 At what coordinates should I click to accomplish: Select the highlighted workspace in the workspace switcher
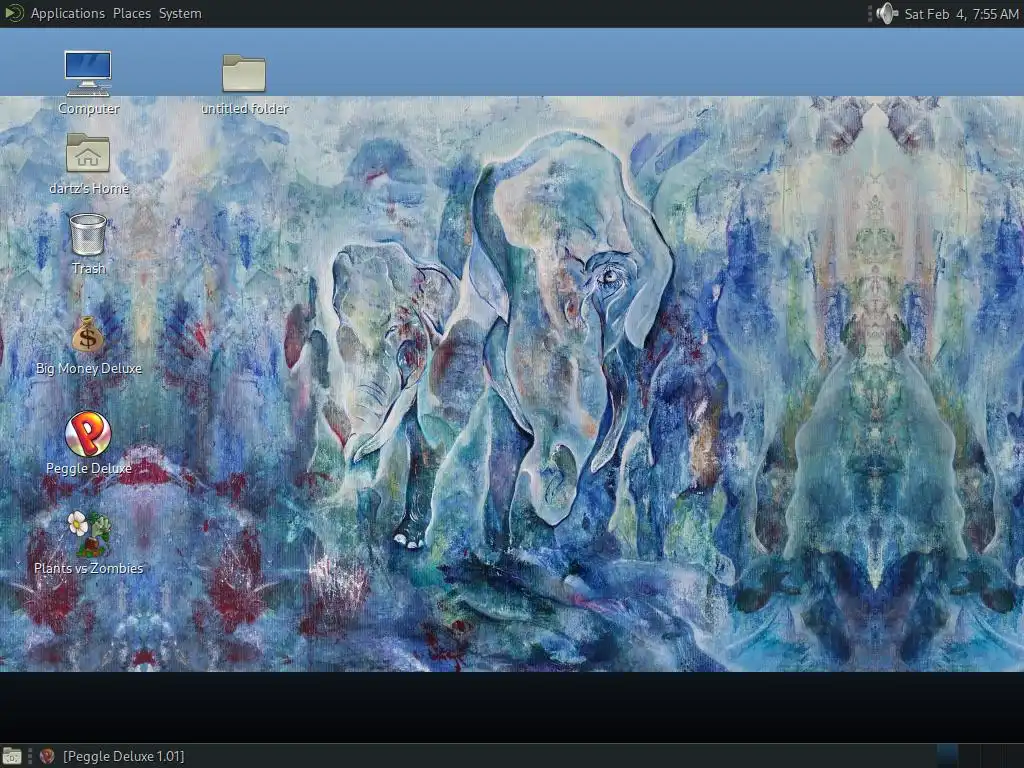(948, 756)
